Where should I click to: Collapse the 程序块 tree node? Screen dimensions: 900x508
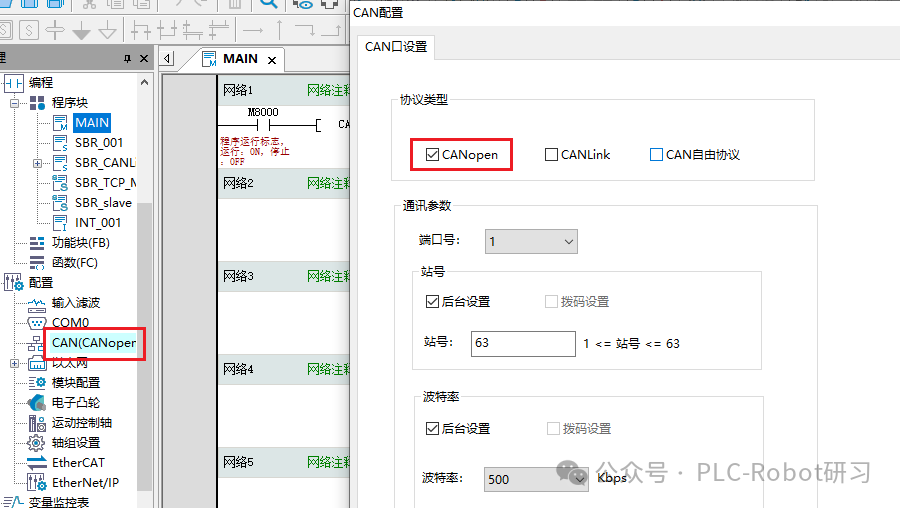pos(14,103)
